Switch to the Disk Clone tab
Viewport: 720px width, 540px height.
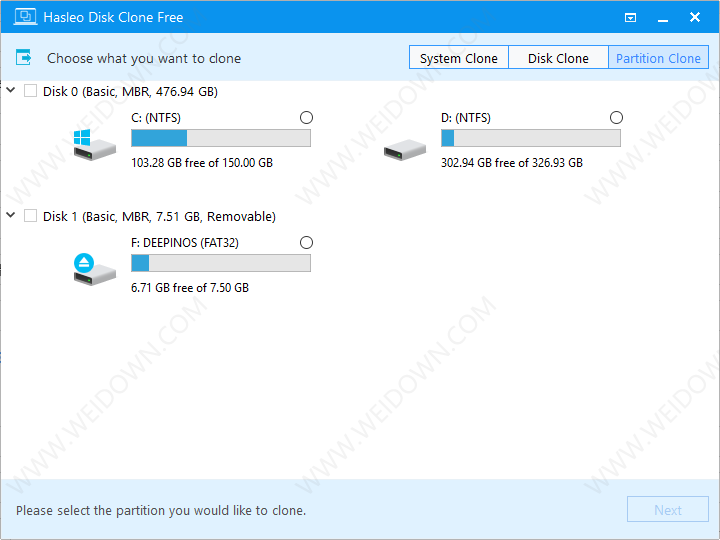558,57
